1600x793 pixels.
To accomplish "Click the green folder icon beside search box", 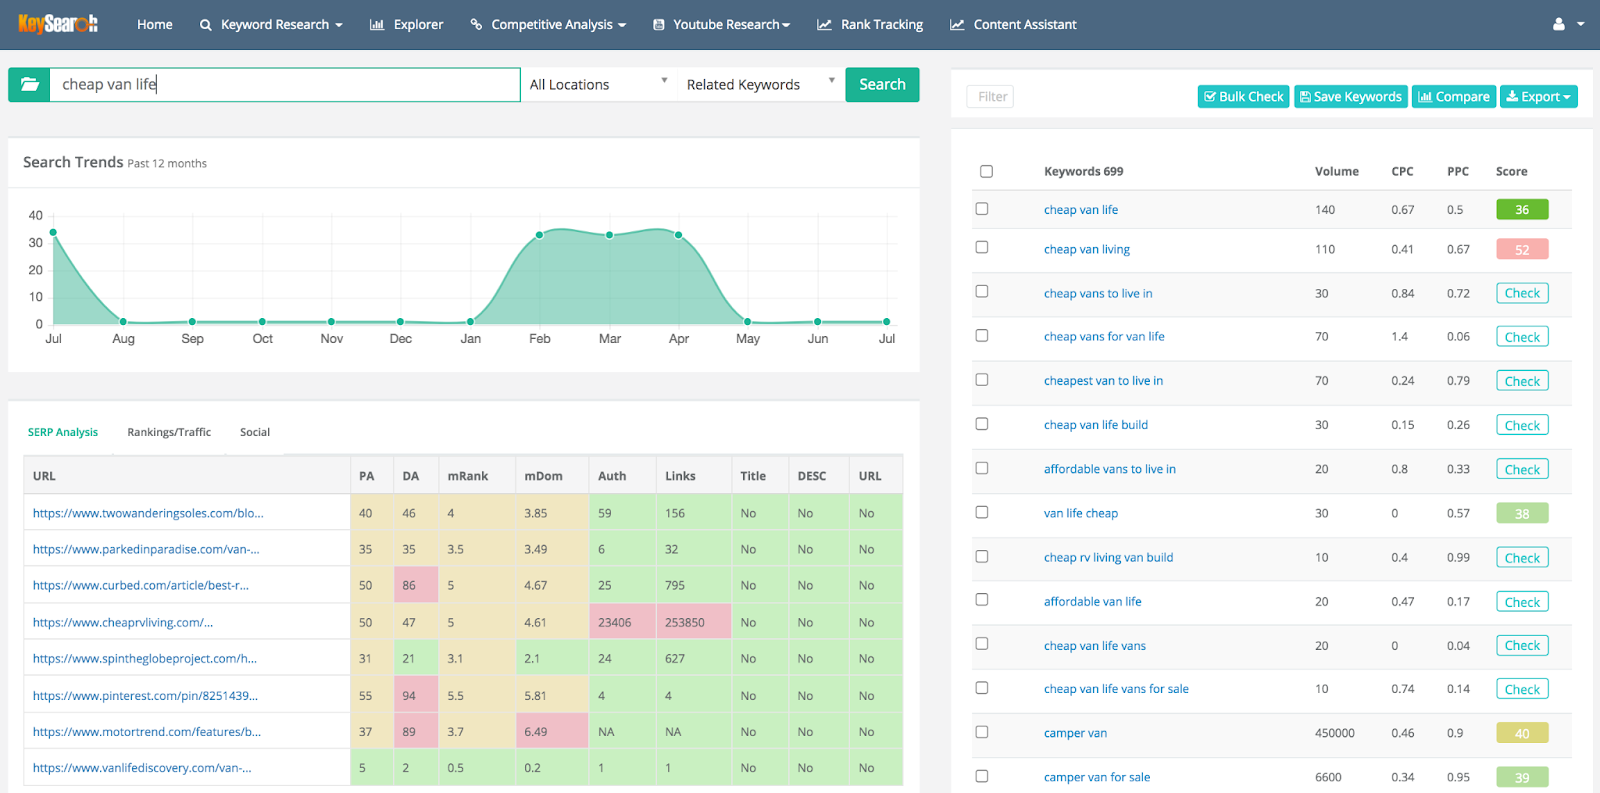I will click(29, 85).
